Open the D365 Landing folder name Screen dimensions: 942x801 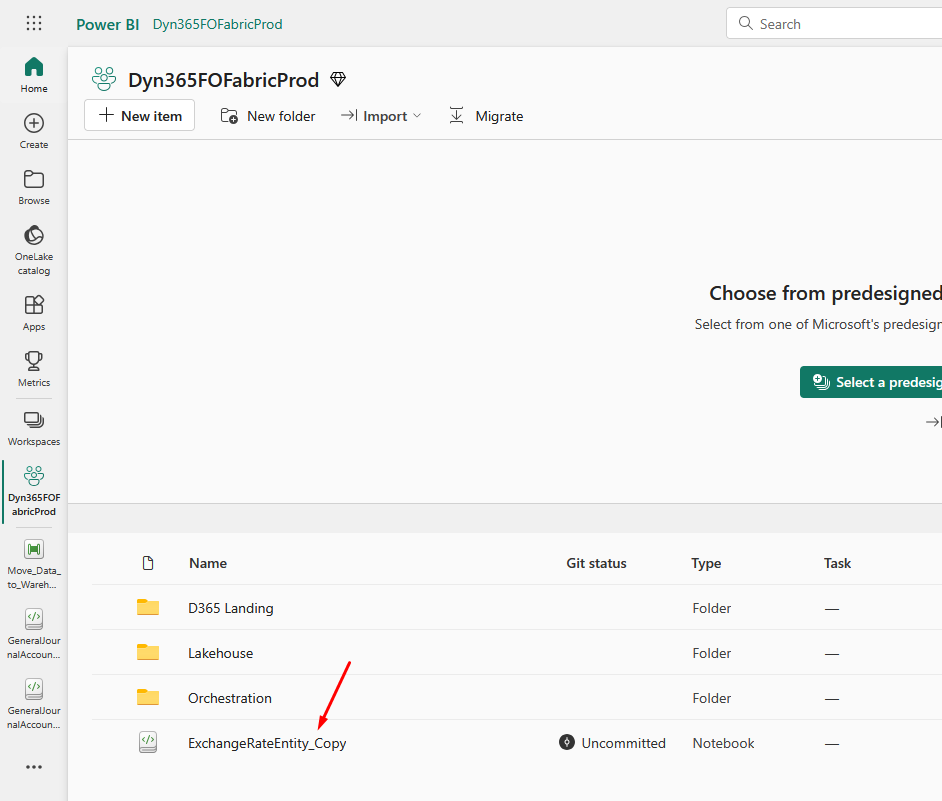point(231,608)
